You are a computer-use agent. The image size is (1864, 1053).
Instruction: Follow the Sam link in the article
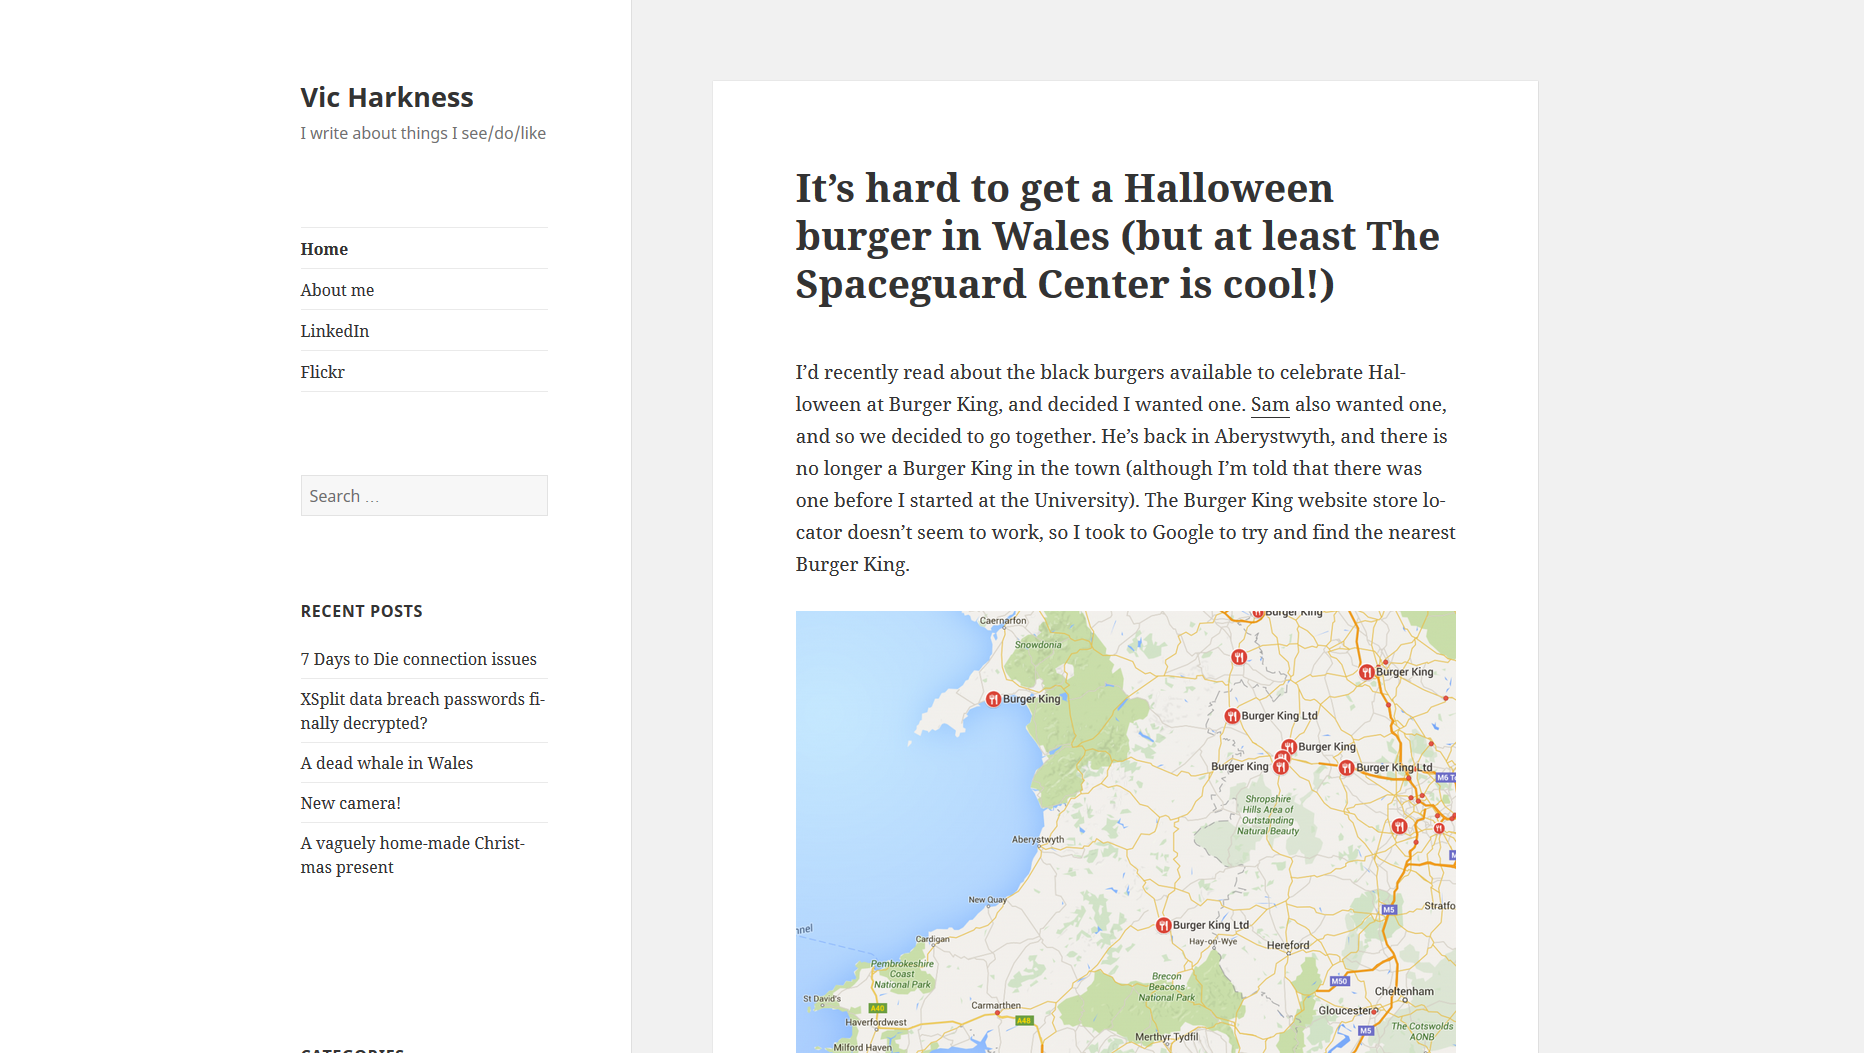1270,404
